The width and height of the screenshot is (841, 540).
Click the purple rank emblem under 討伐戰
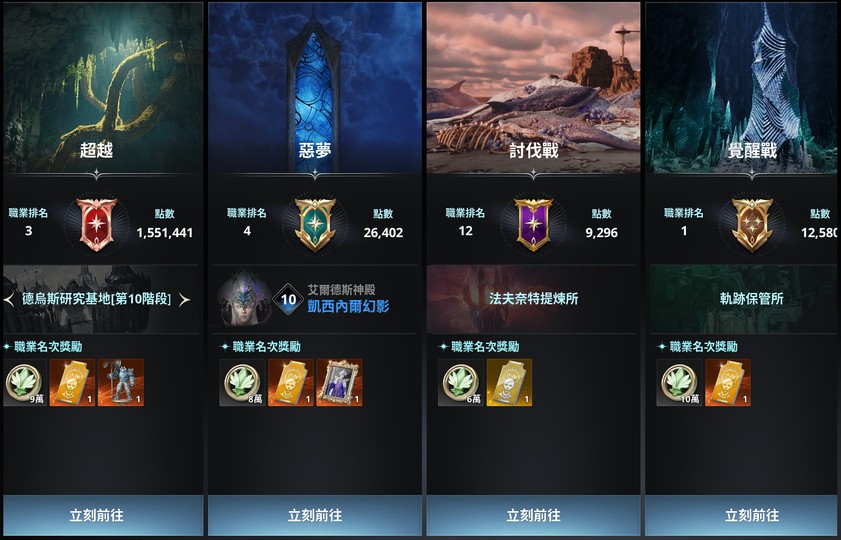tap(534, 224)
